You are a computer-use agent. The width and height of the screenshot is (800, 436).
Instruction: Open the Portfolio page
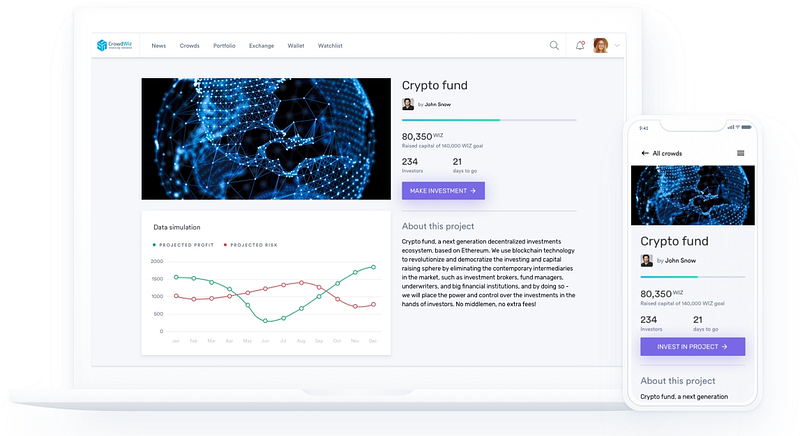[224, 46]
